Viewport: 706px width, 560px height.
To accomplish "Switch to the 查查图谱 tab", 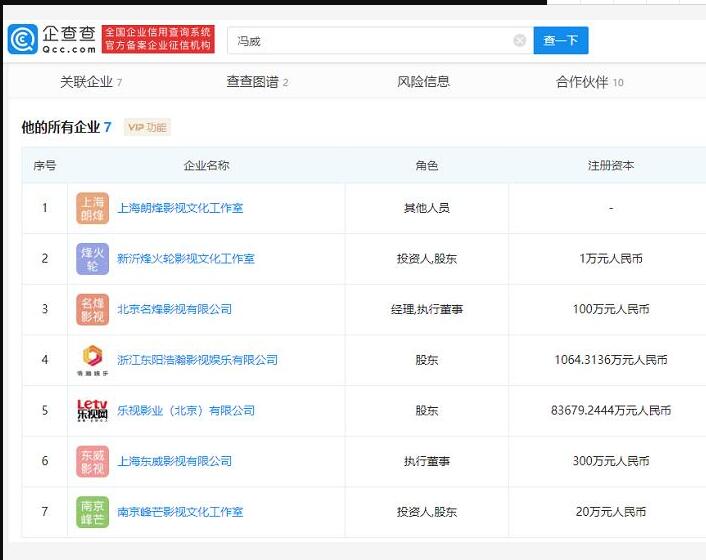I will 257,82.
